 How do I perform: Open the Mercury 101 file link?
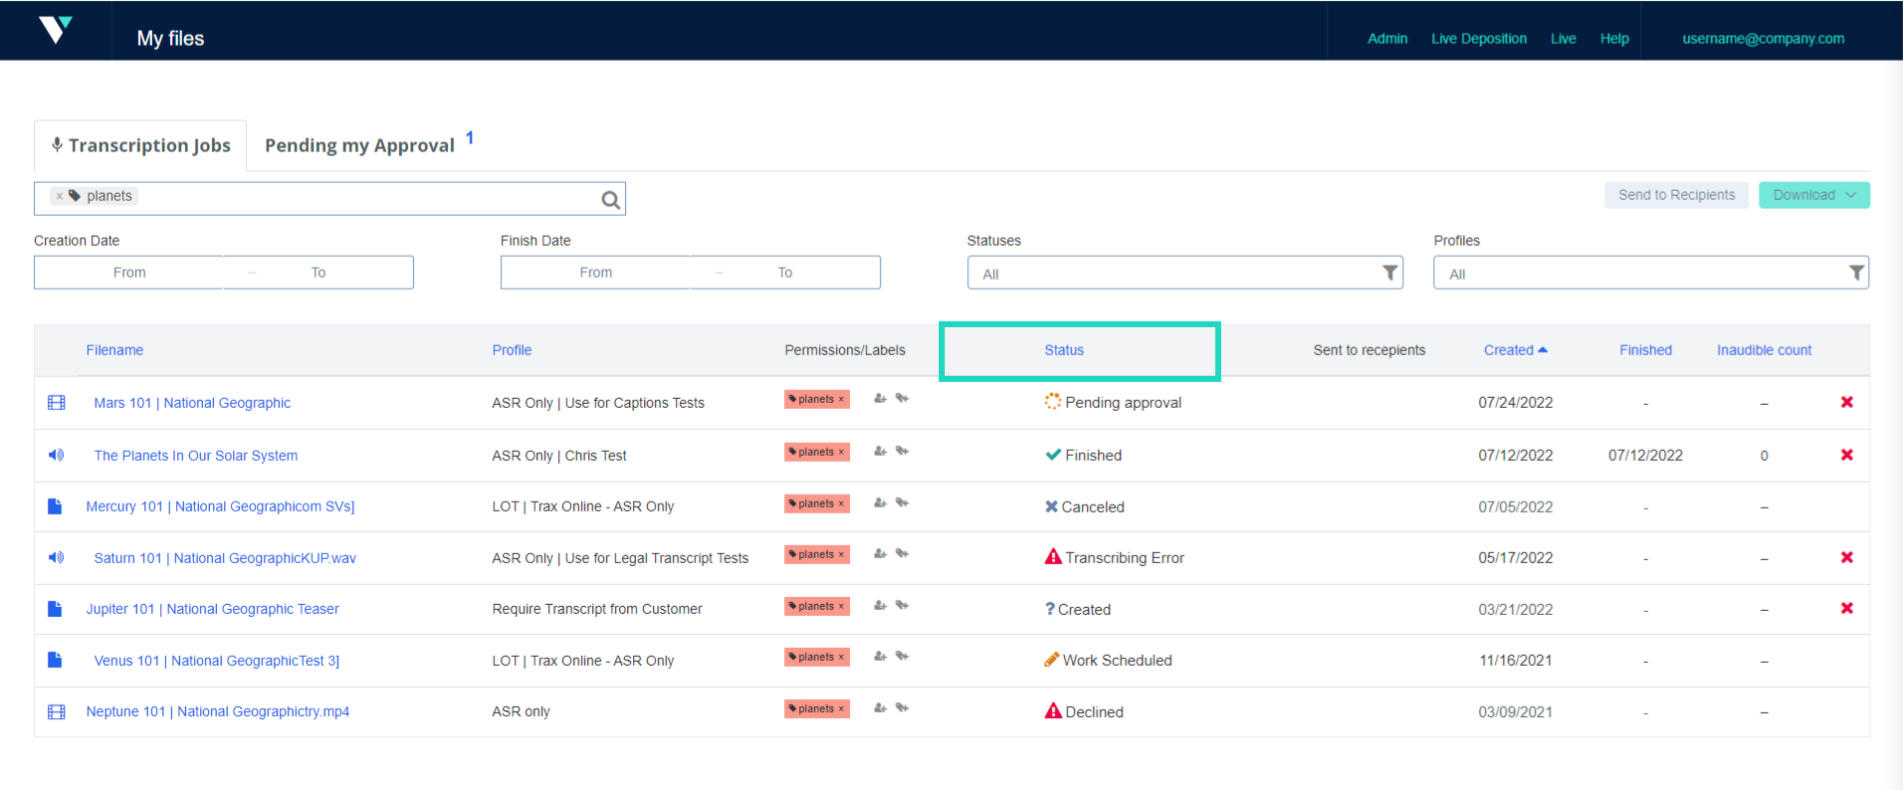click(x=220, y=507)
